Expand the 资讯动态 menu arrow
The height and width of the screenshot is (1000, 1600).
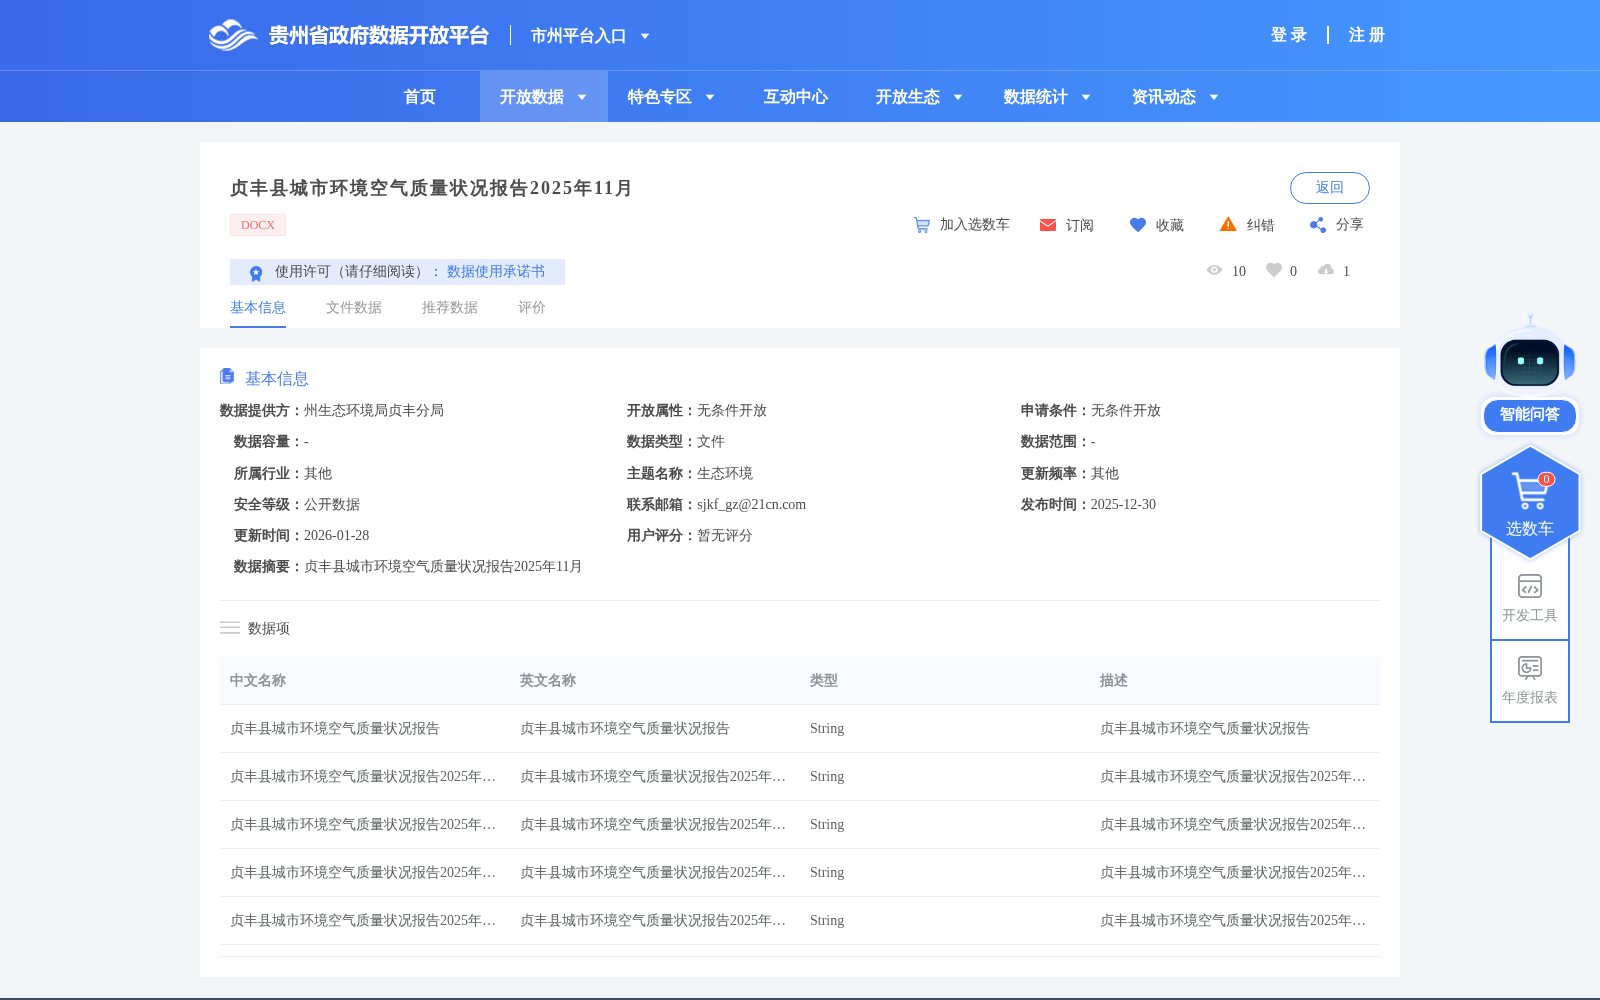(1214, 97)
